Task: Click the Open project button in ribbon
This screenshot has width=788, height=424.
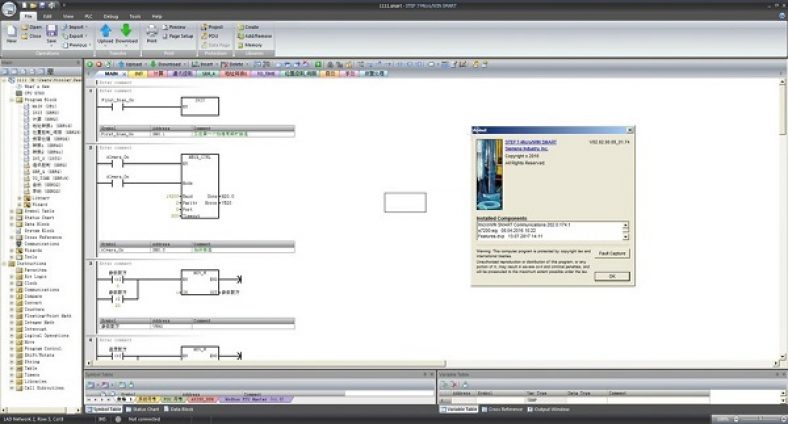Action: (32, 27)
